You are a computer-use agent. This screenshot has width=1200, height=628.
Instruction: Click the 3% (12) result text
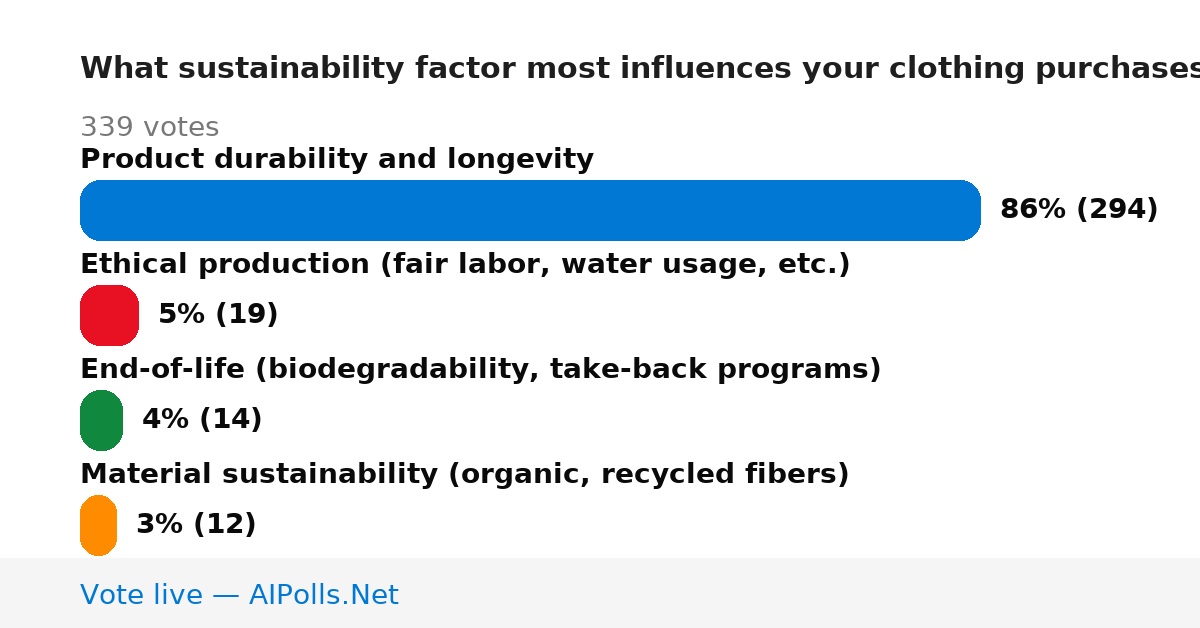pyautogui.click(x=196, y=525)
